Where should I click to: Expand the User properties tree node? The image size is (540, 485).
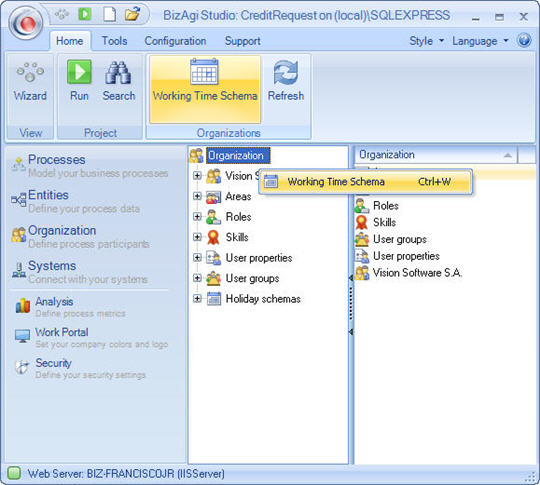tap(197, 257)
